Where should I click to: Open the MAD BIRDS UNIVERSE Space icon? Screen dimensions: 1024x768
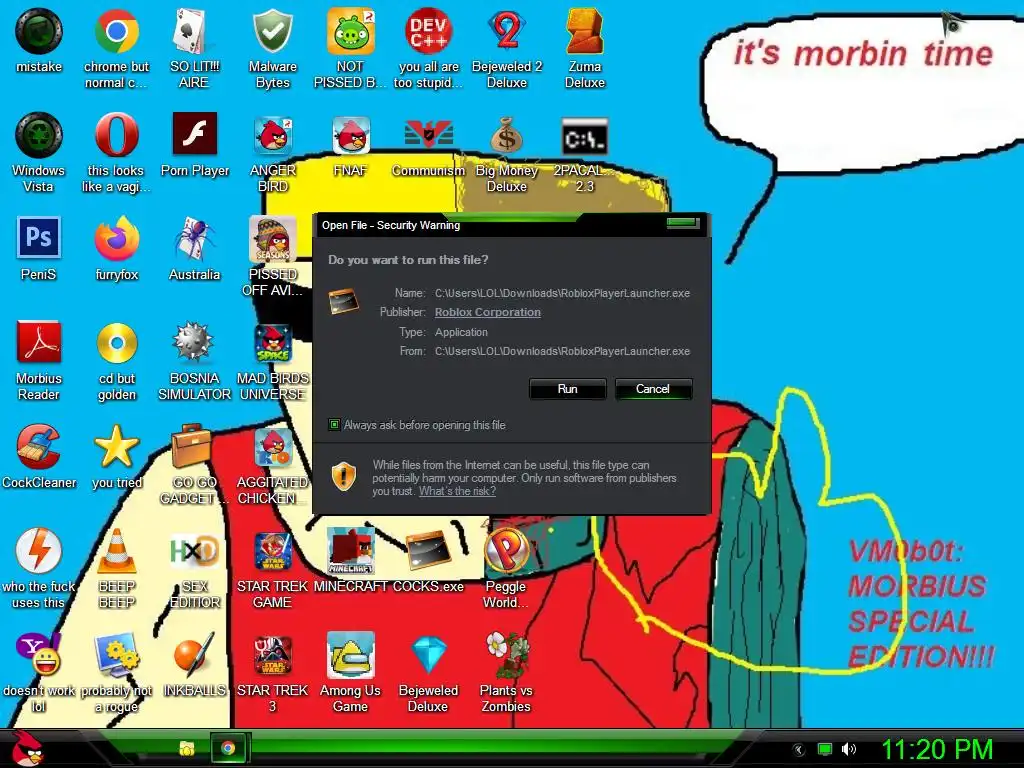[x=272, y=343]
